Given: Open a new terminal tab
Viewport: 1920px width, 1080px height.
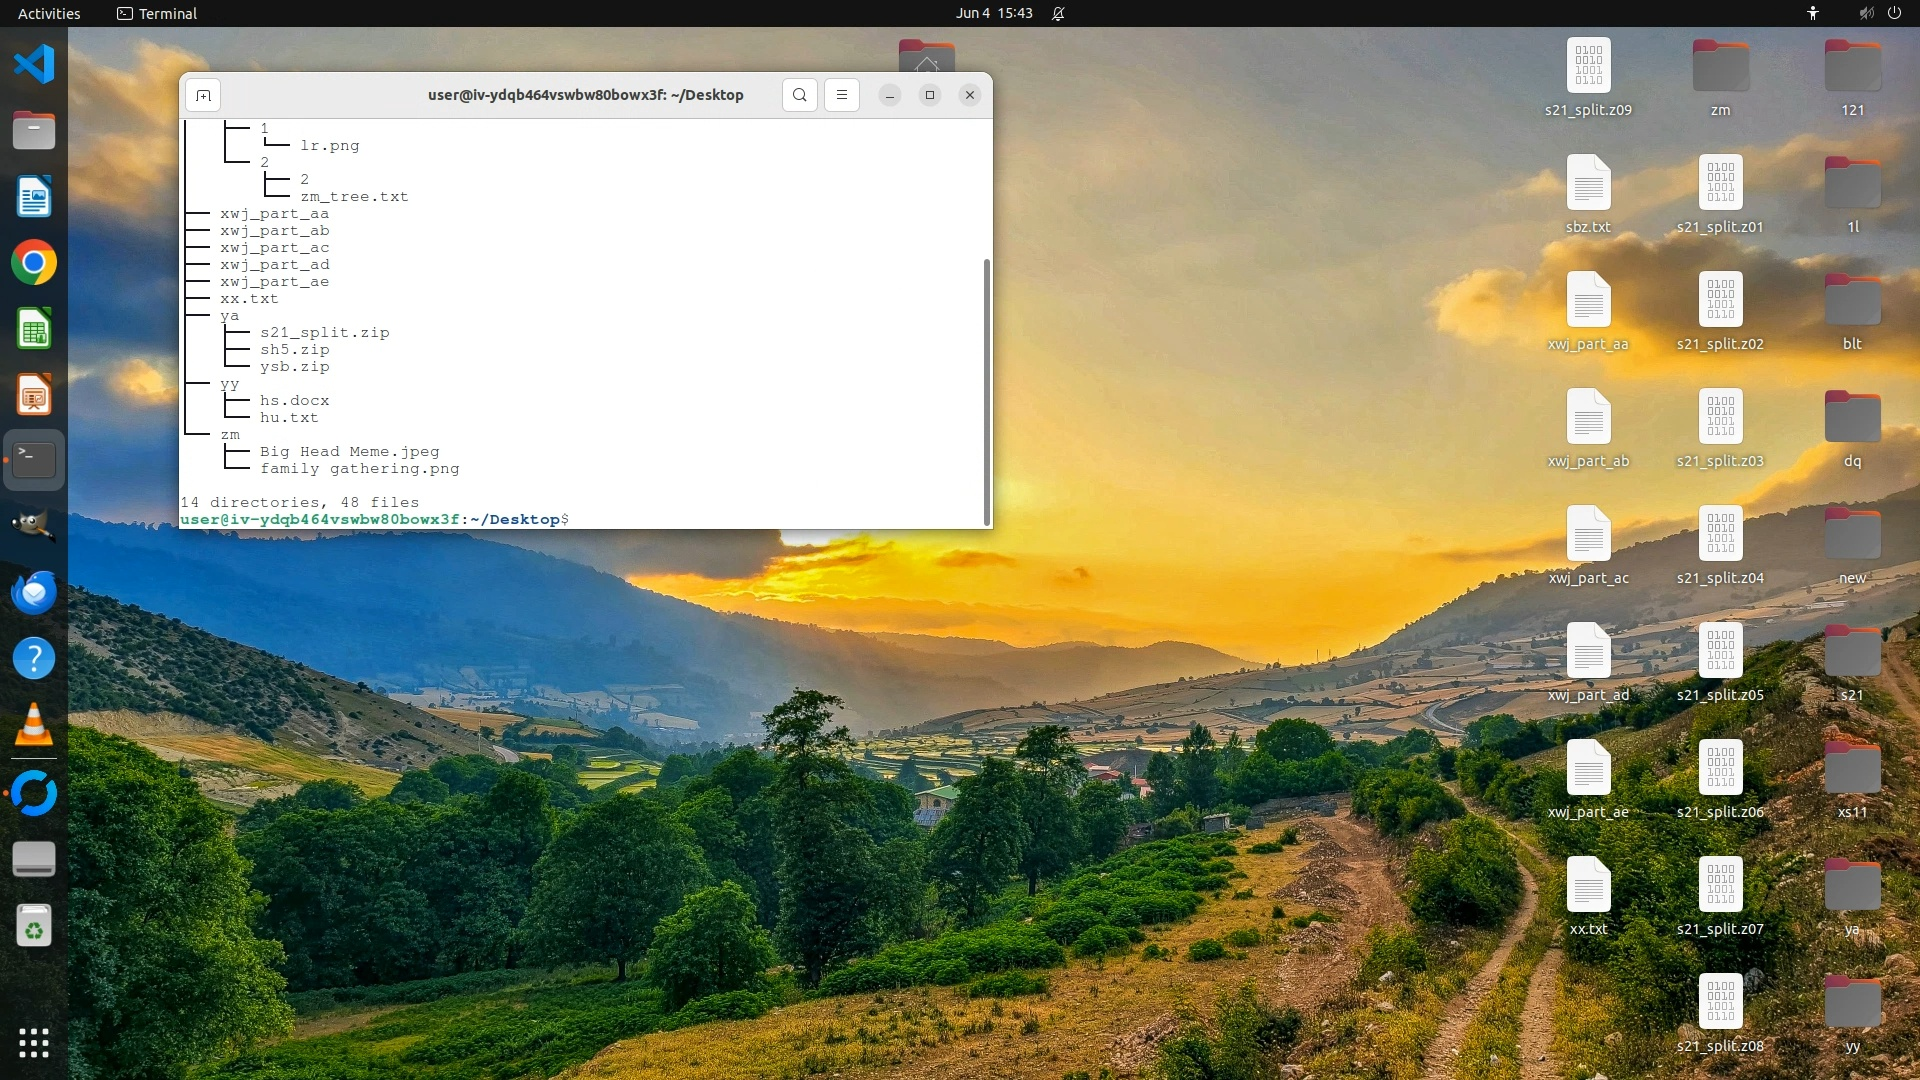Looking at the screenshot, I should 203,95.
